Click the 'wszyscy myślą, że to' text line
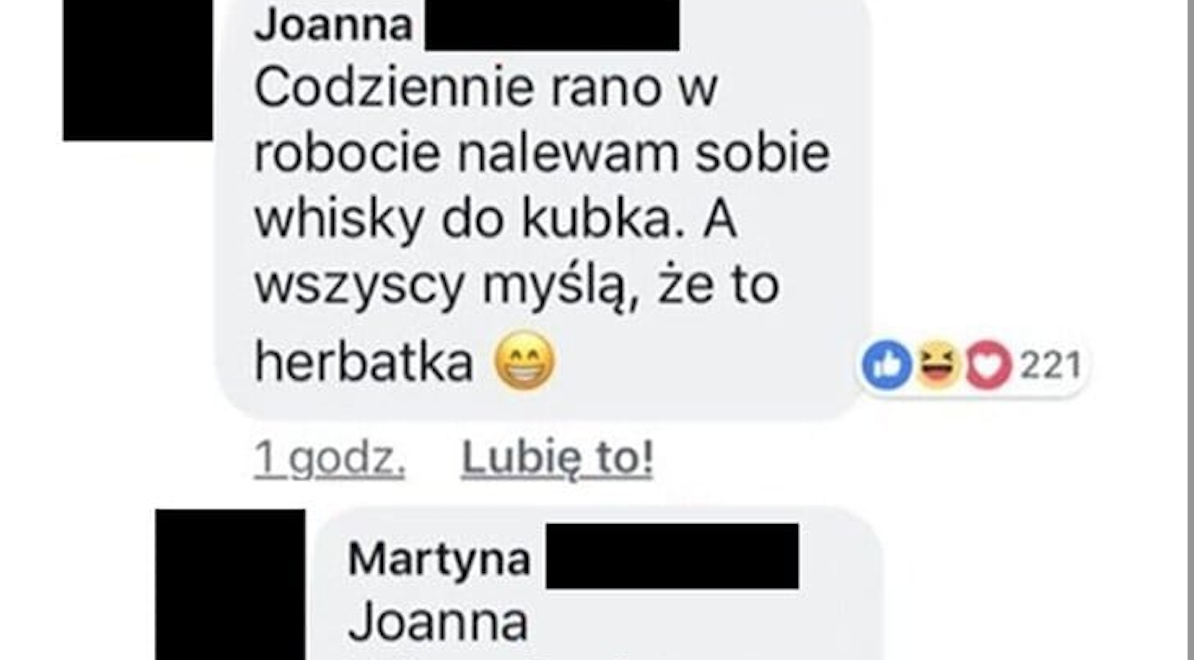The width and height of the screenshot is (1194, 660). [x=517, y=287]
